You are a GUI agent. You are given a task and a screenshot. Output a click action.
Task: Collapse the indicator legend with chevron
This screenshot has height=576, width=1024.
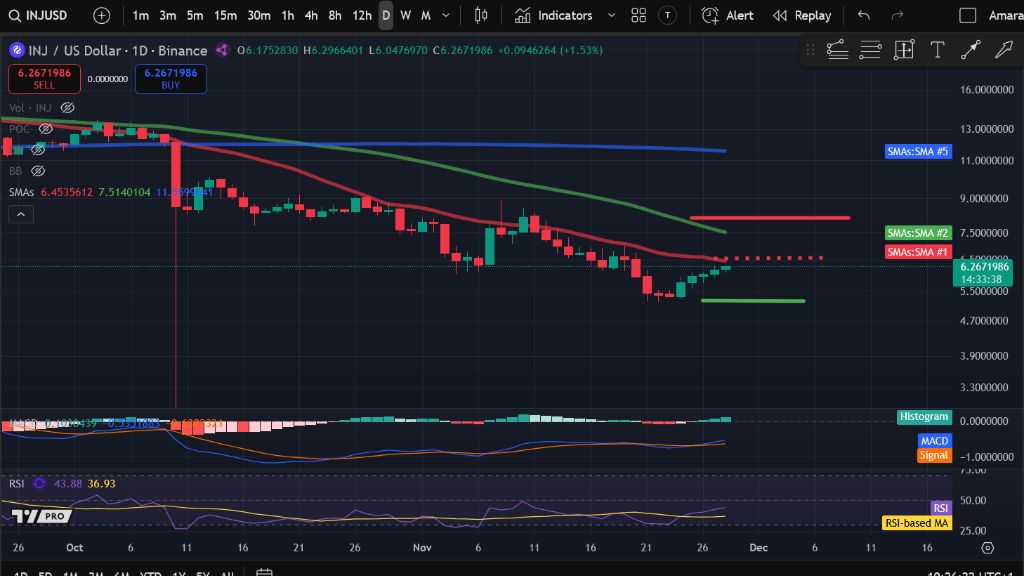click(x=20, y=214)
